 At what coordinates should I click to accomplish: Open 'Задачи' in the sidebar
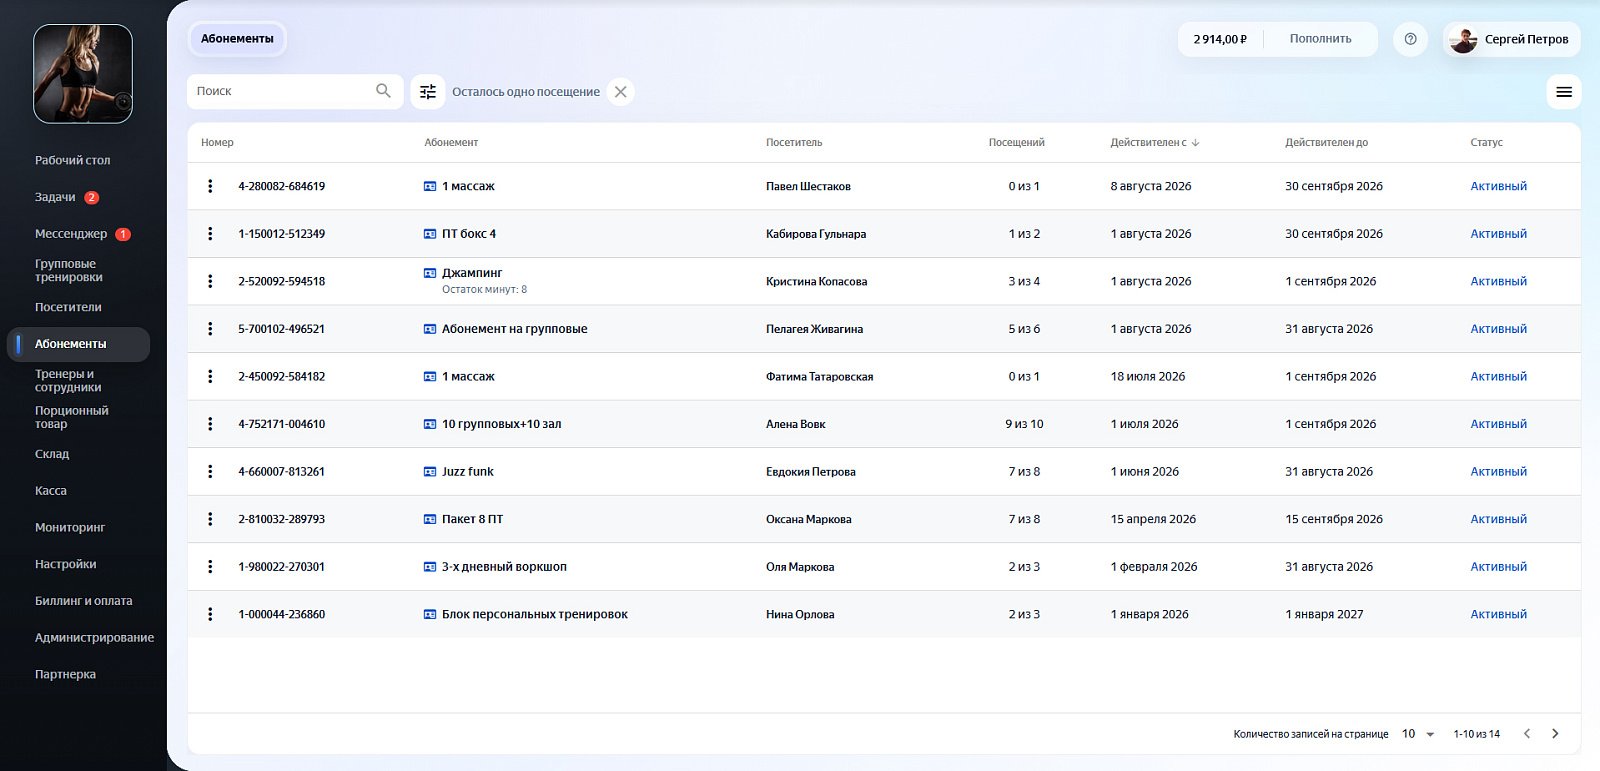pyautogui.click(x=55, y=197)
